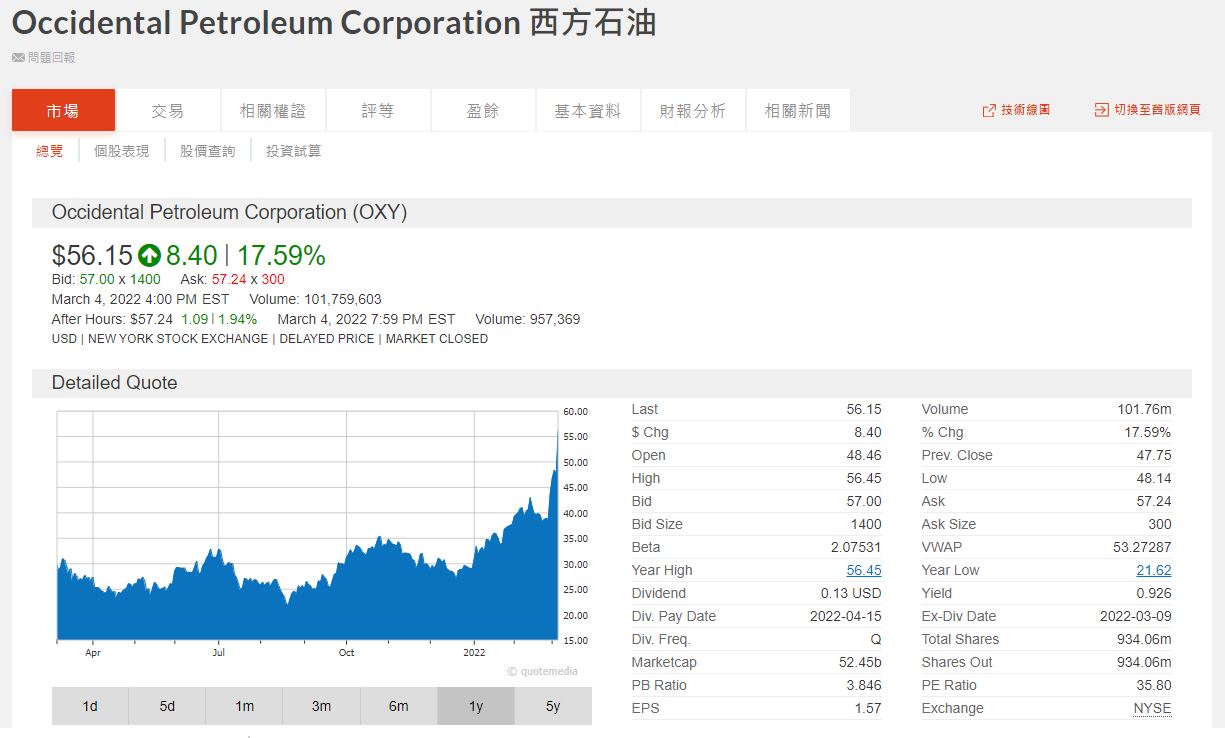Switch chart range to 5y

point(553,706)
